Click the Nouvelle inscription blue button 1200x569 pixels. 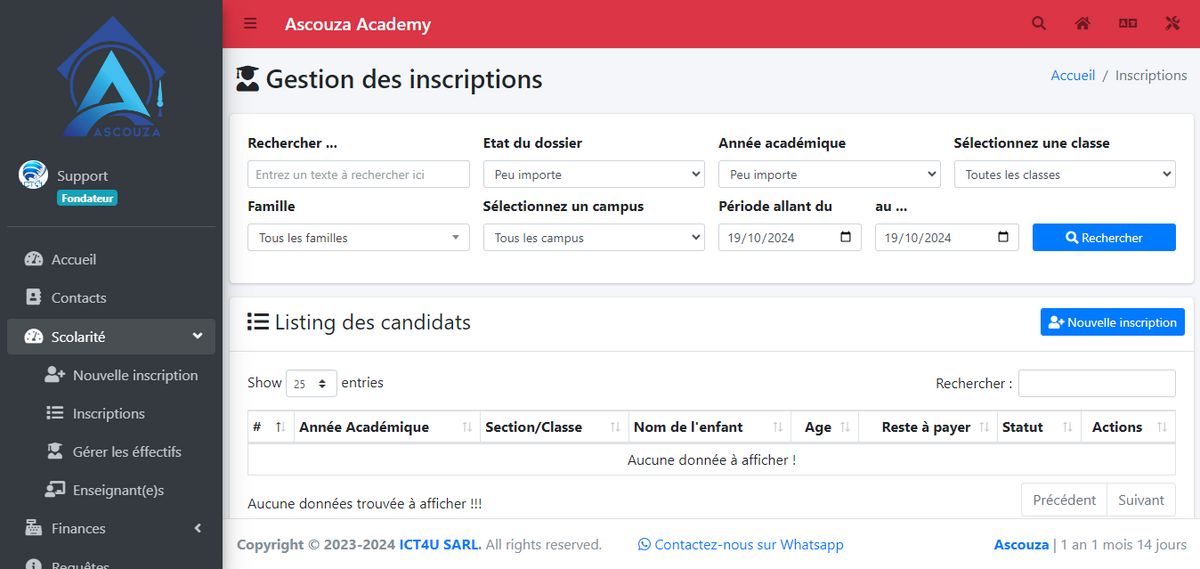tap(1112, 322)
